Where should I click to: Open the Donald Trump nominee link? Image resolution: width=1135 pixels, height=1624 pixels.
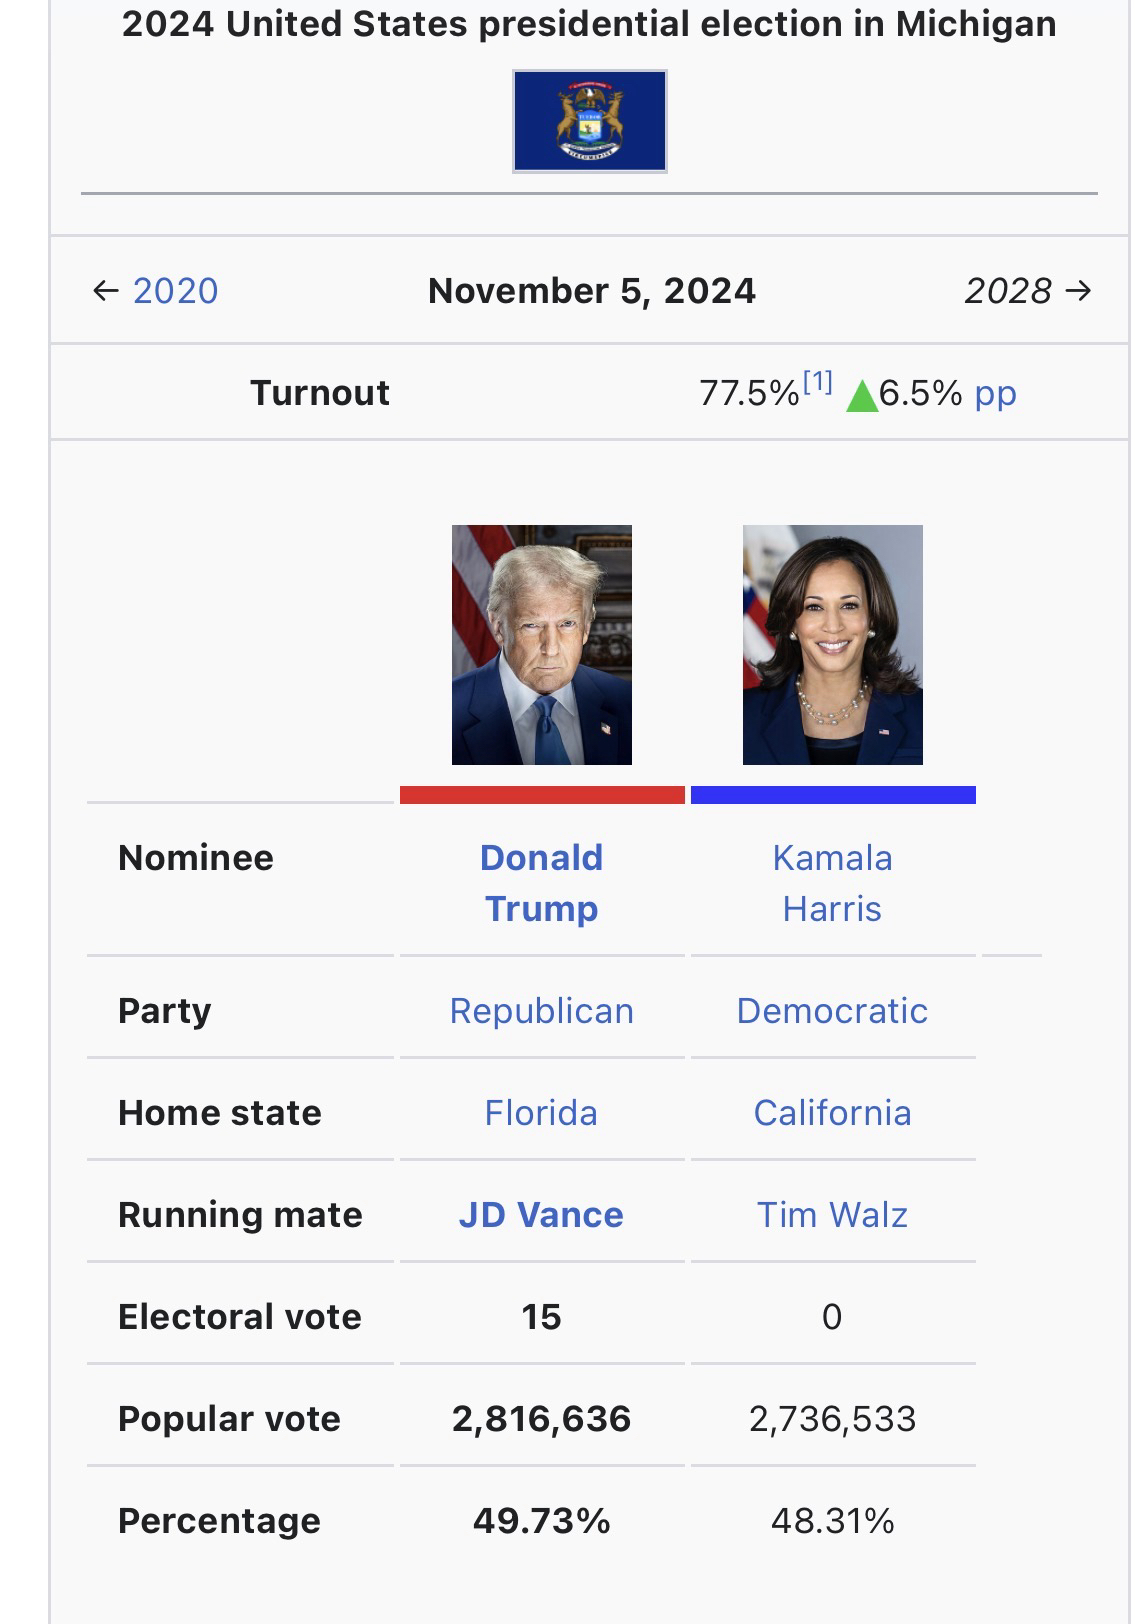pyautogui.click(x=541, y=883)
